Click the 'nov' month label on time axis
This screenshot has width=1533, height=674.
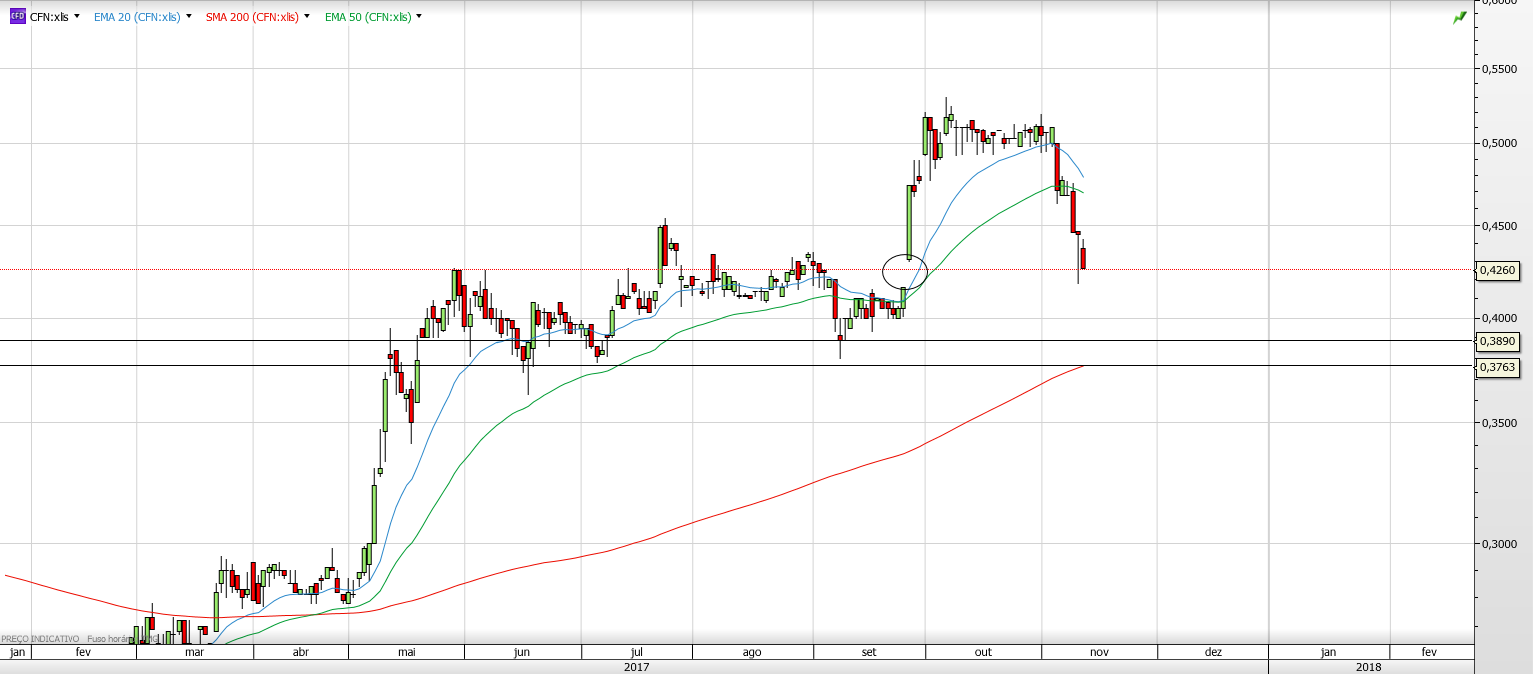(x=1099, y=652)
